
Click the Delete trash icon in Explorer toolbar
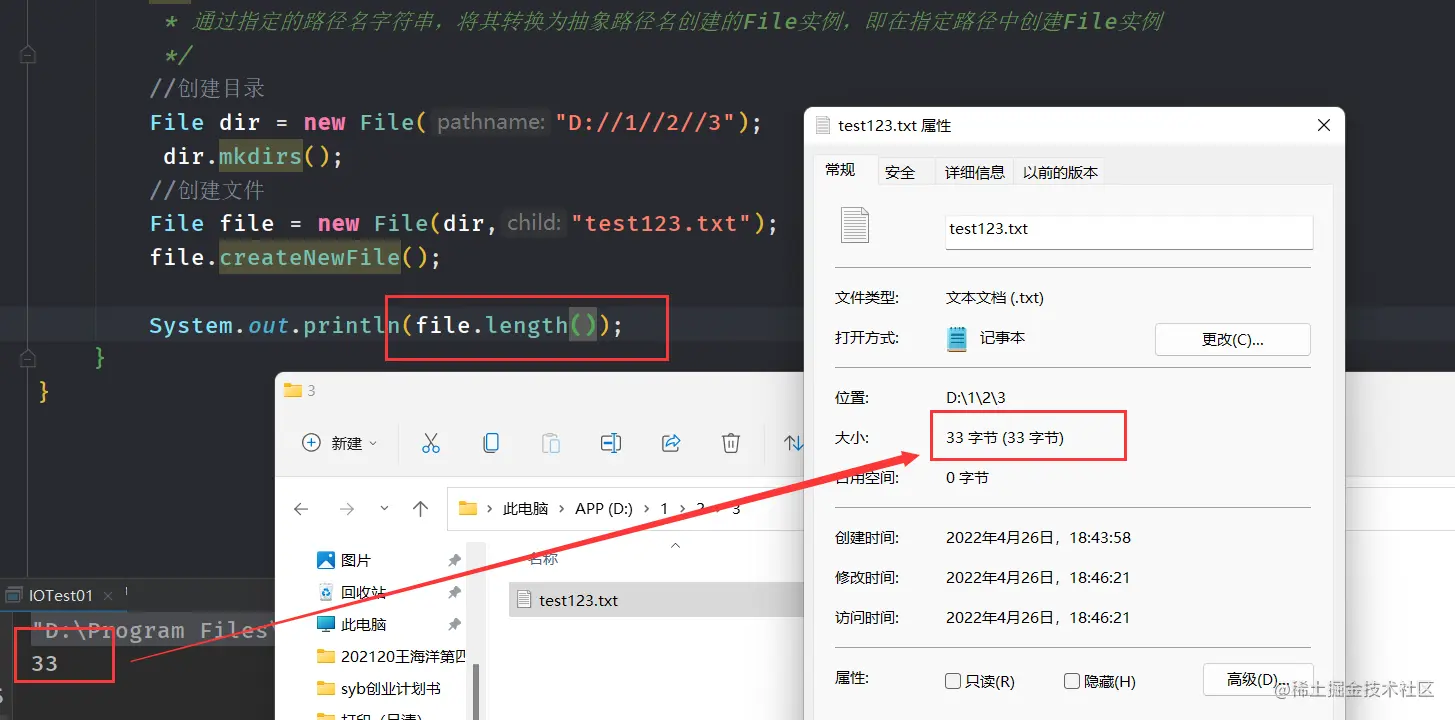[731, 443]
